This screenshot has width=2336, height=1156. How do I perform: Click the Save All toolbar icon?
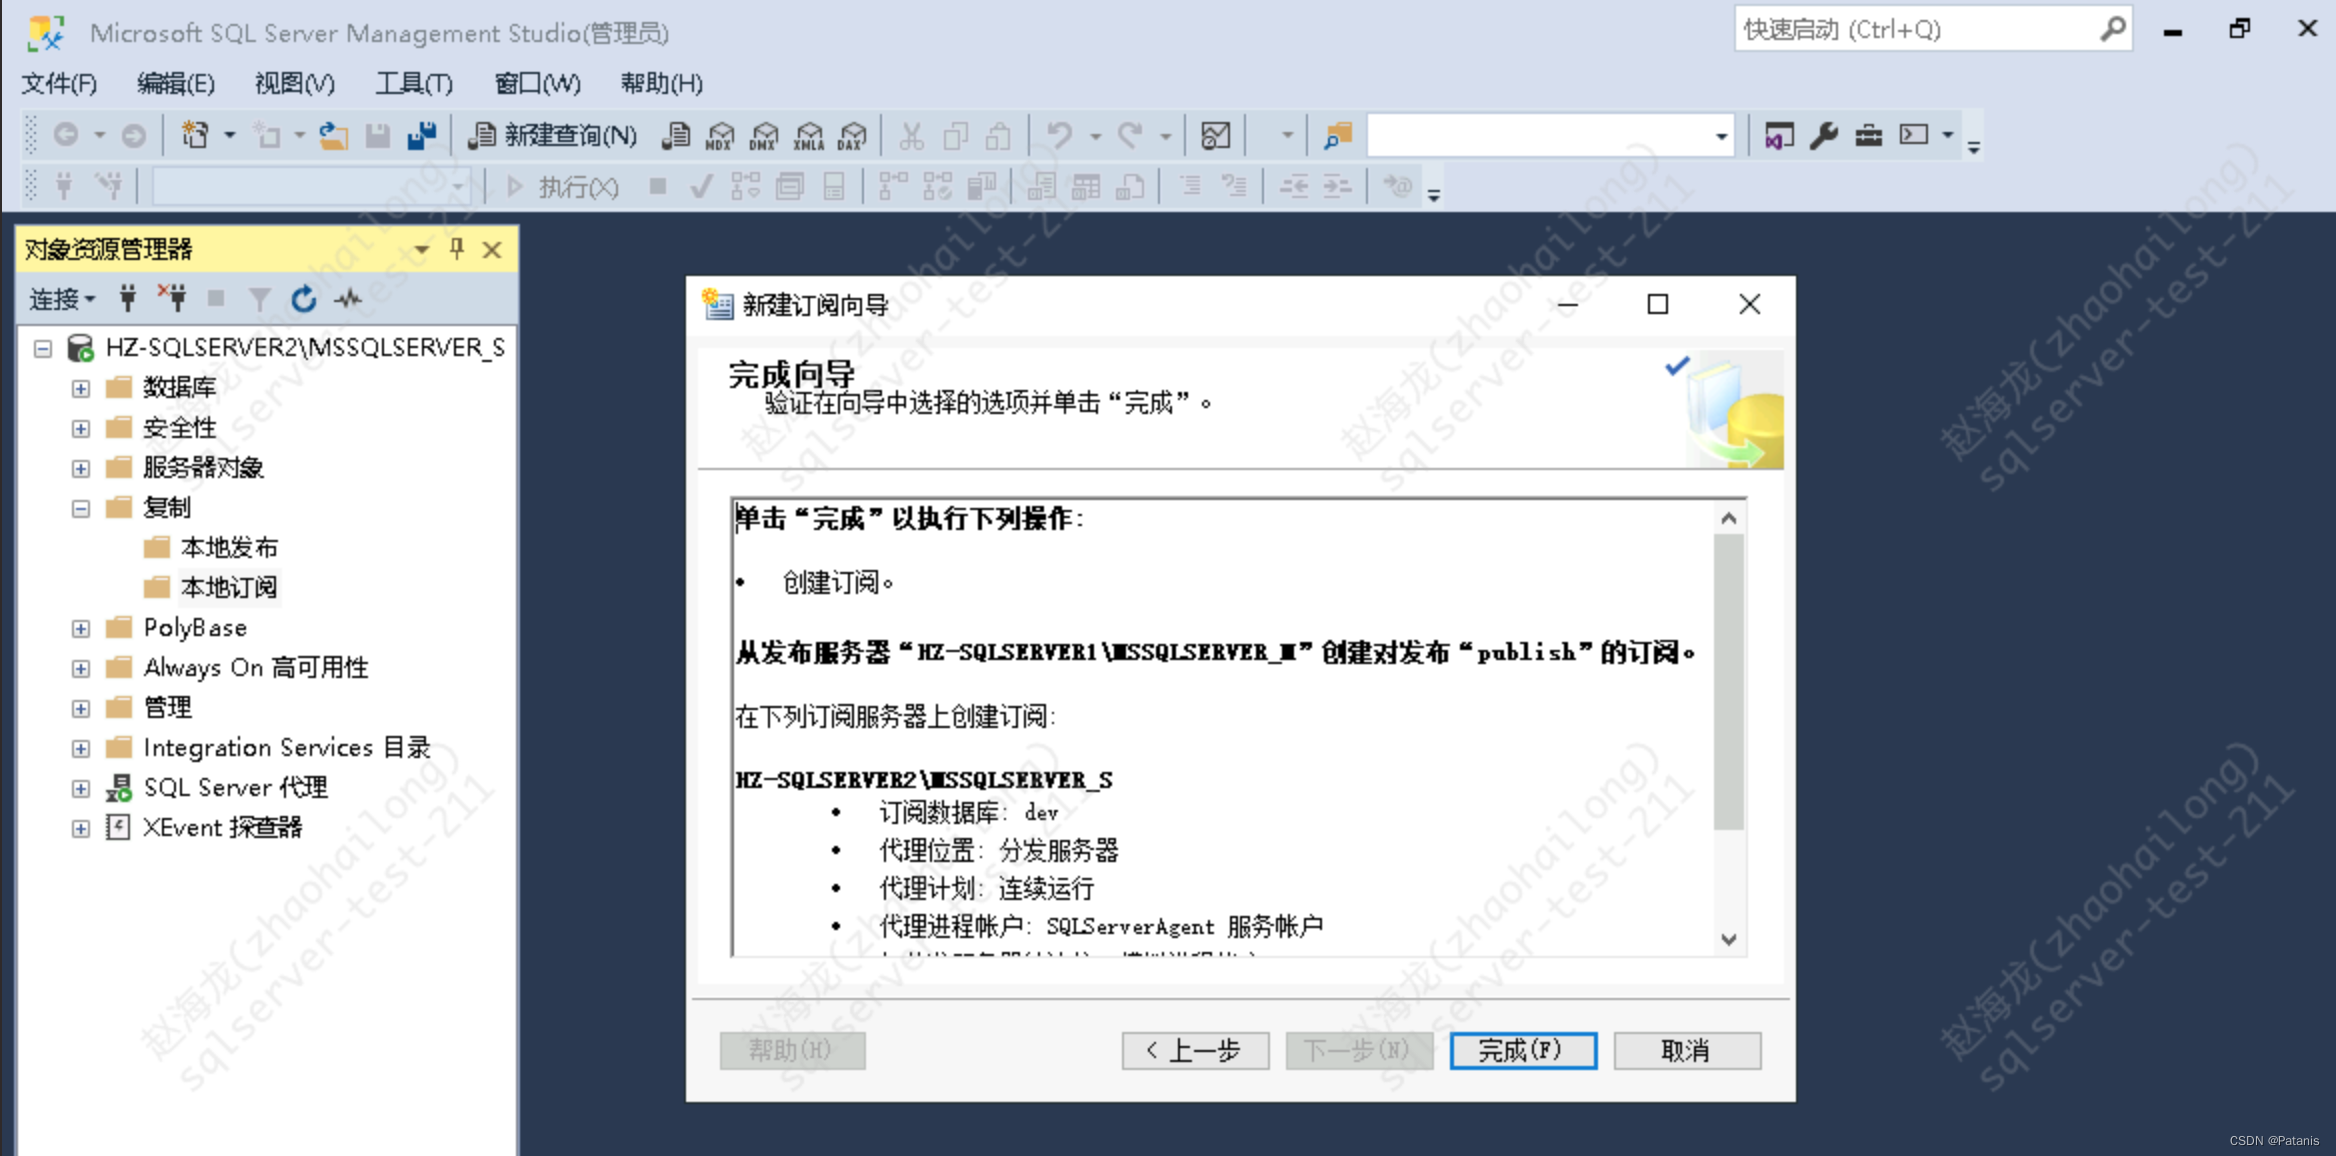tap(422, 135)
